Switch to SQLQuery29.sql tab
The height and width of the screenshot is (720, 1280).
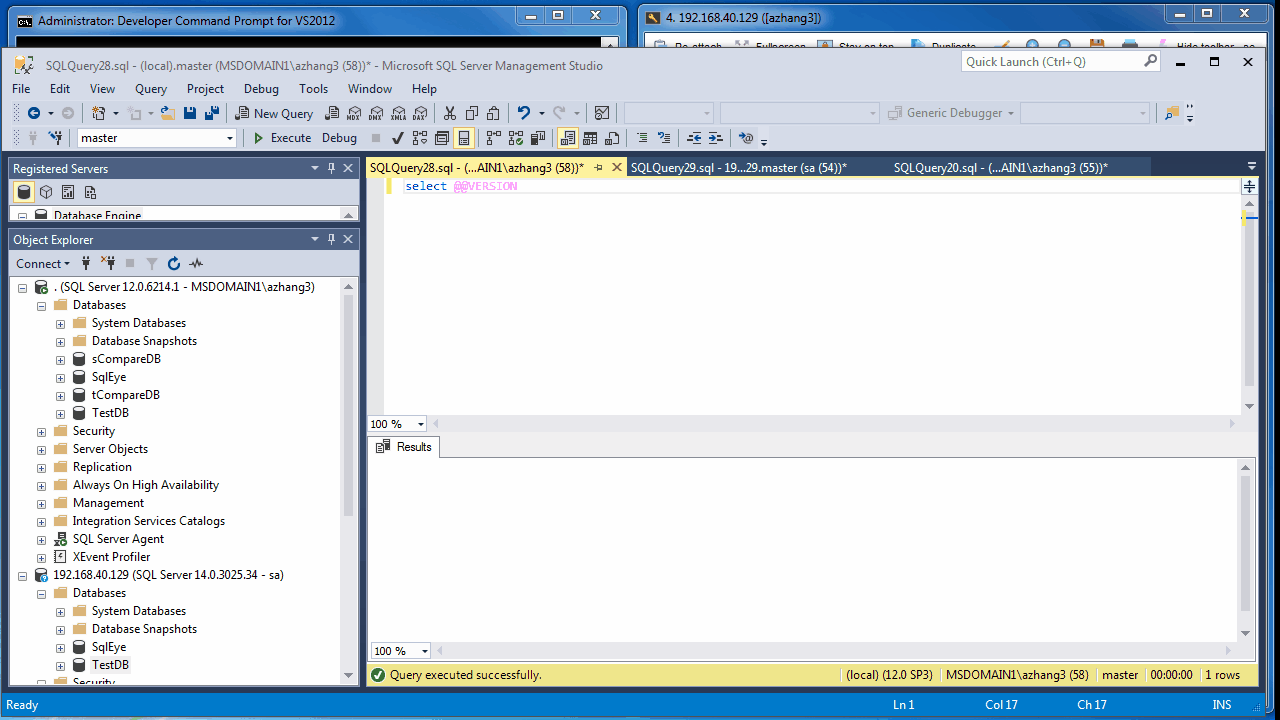pos(739,168)
